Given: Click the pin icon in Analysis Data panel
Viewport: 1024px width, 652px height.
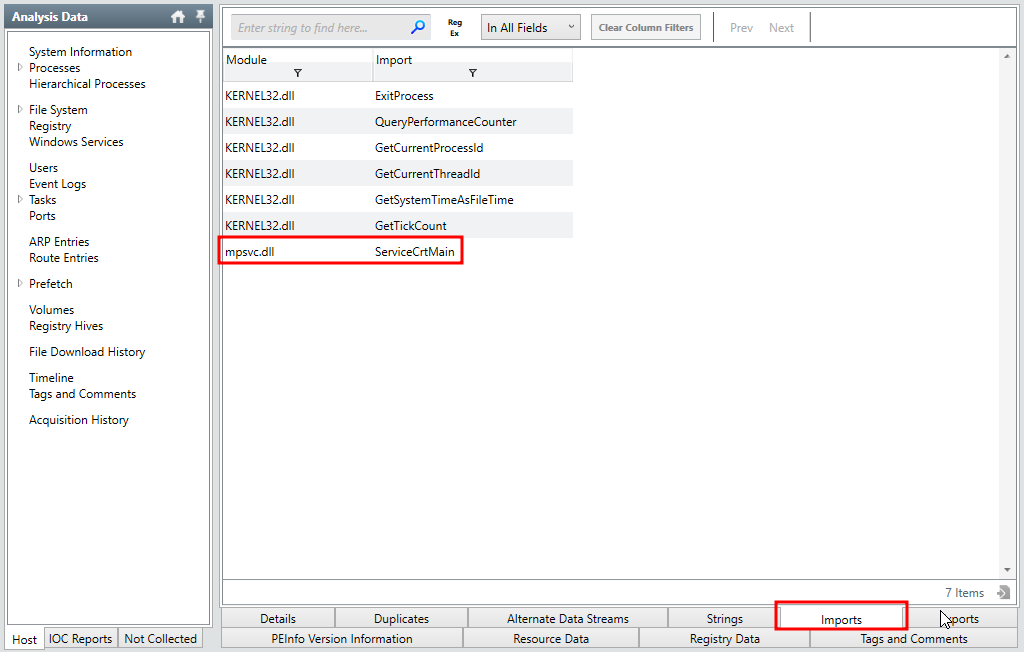Looking at the screenshot, I should tap(200, 17).
